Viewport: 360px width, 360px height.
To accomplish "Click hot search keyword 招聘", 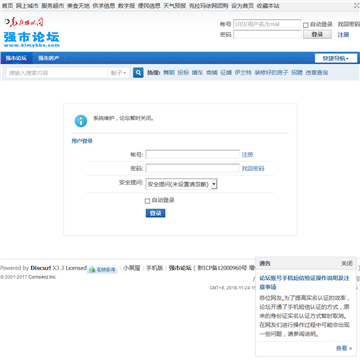I will 297,73.
